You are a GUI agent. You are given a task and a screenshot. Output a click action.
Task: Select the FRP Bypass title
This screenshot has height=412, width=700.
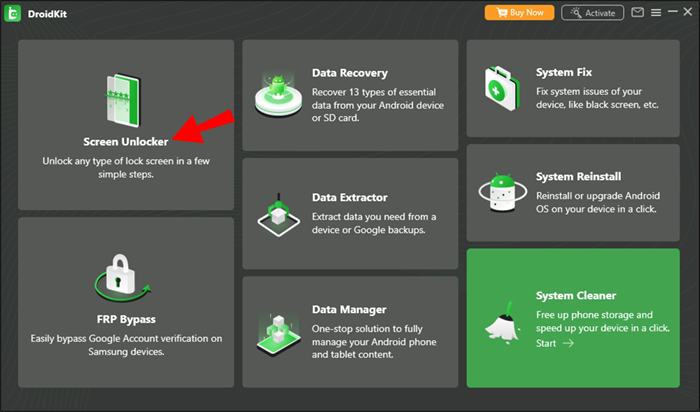pyautogui.click(x=126, y=319)
